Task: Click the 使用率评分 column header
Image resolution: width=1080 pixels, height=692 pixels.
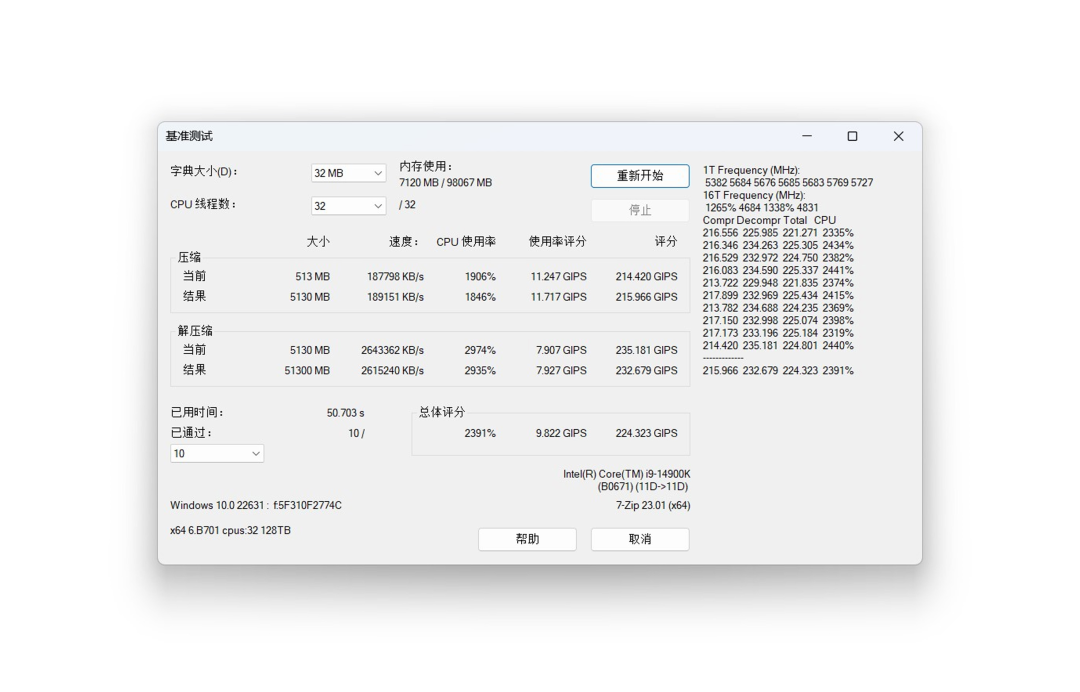Action: pos(557,242)
